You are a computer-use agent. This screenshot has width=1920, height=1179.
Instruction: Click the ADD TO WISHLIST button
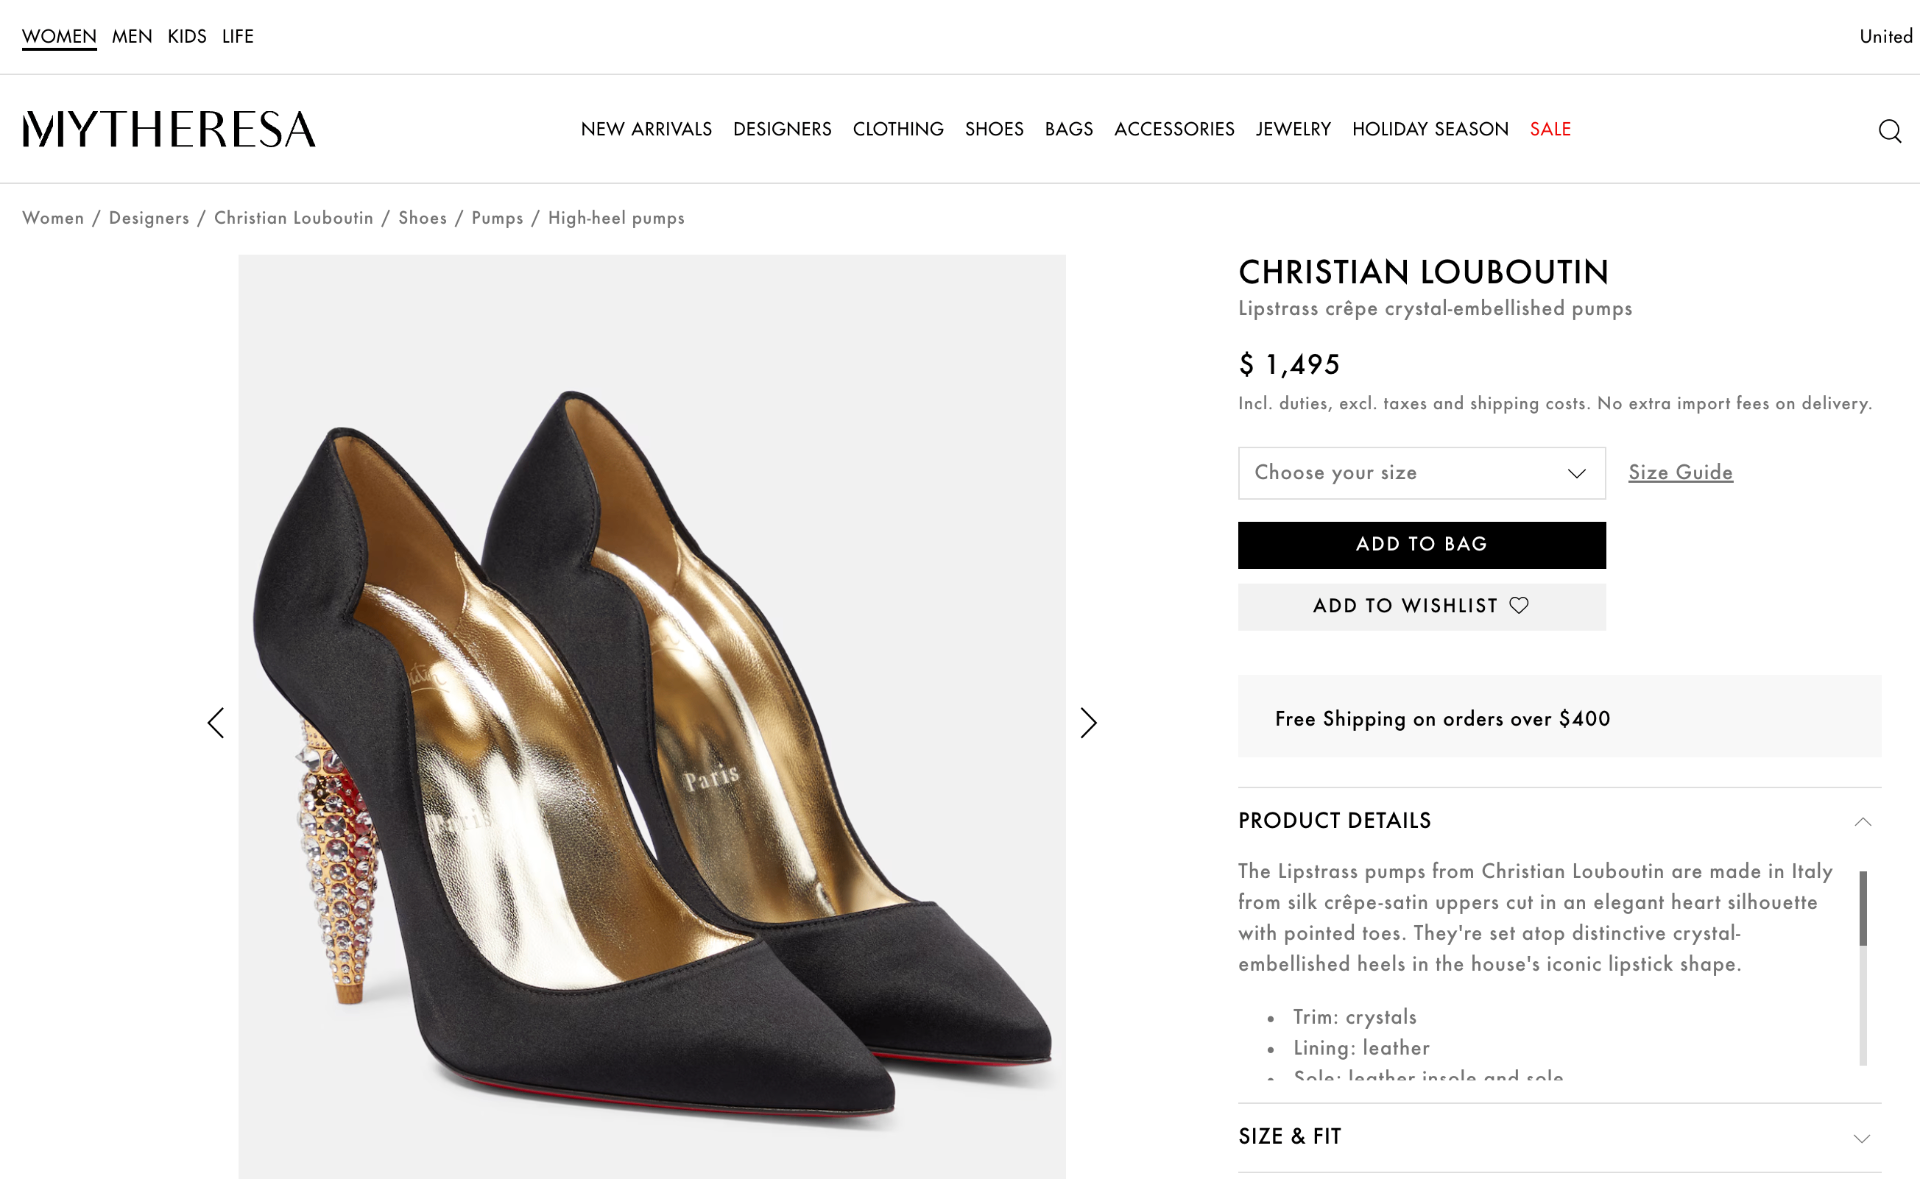(1421, 606)
